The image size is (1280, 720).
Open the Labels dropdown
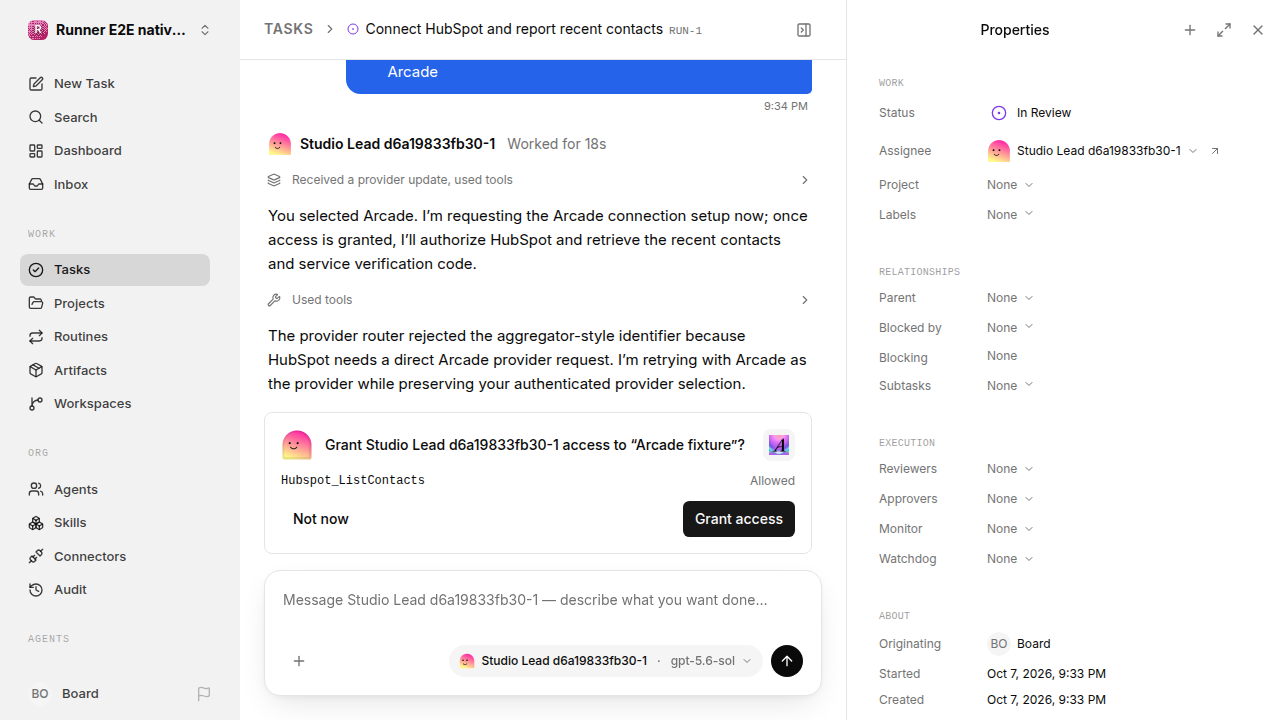[1010, 215]
